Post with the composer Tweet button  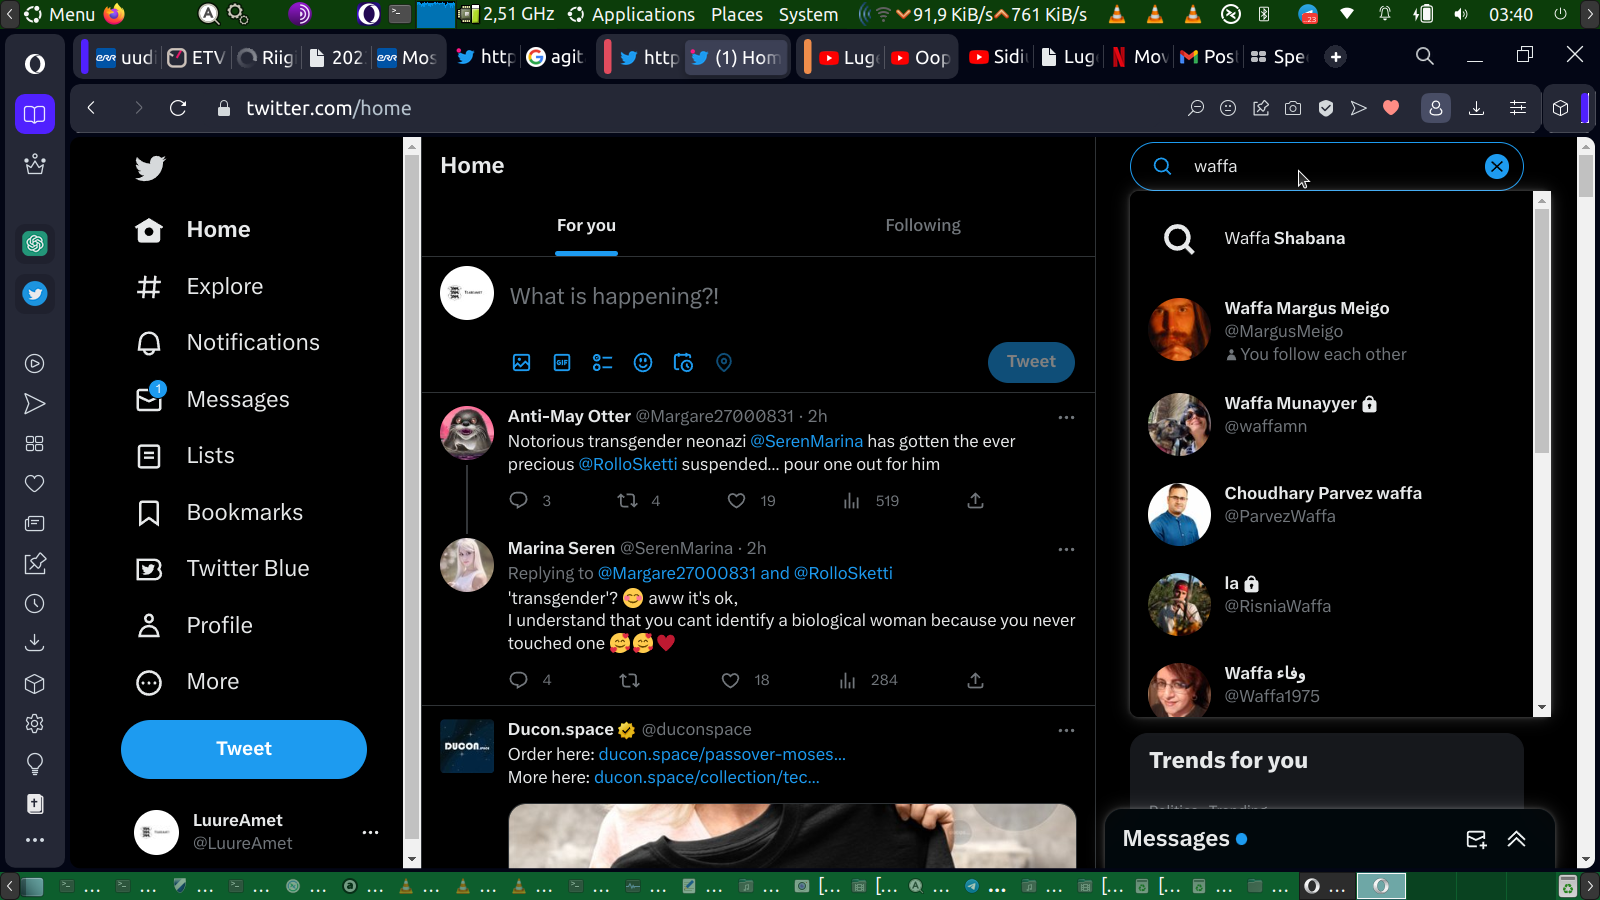pos(1031,362)
